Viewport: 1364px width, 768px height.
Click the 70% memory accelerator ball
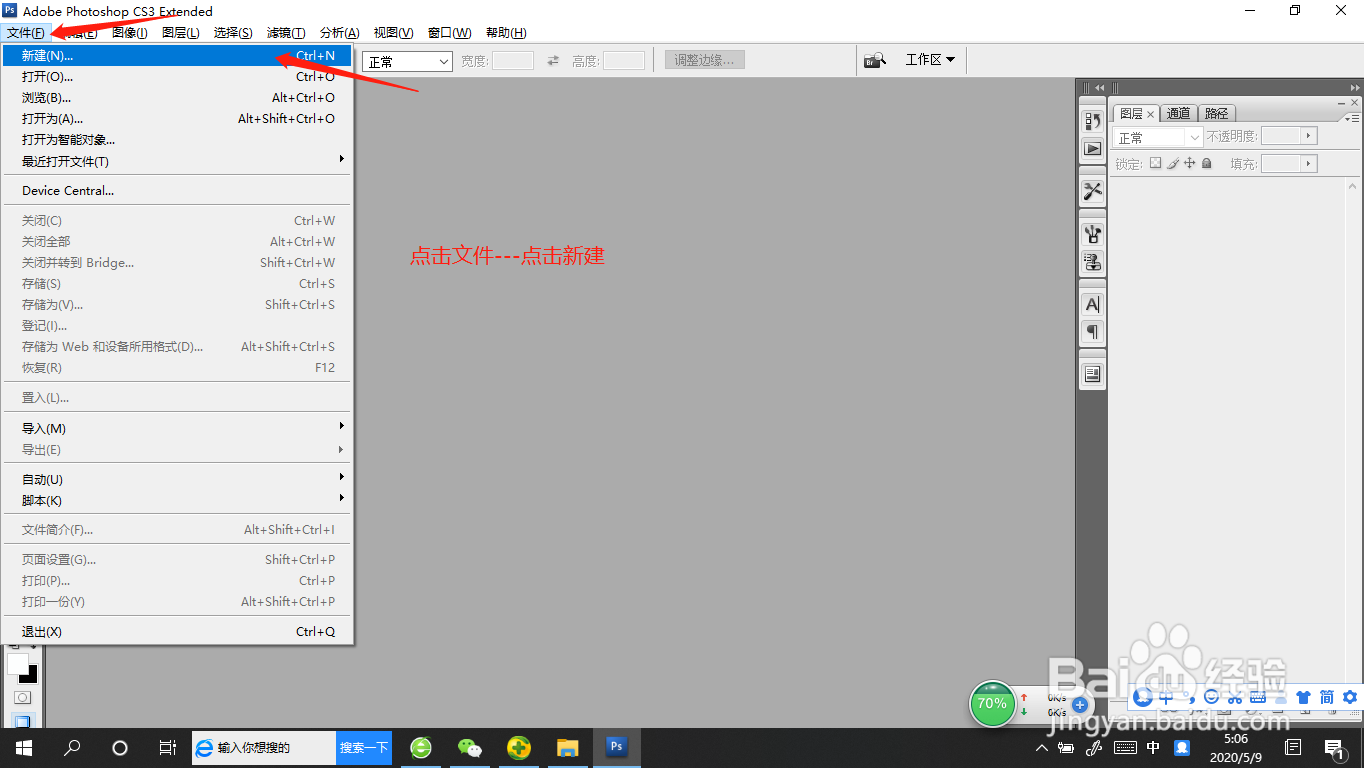coord(992,703)
